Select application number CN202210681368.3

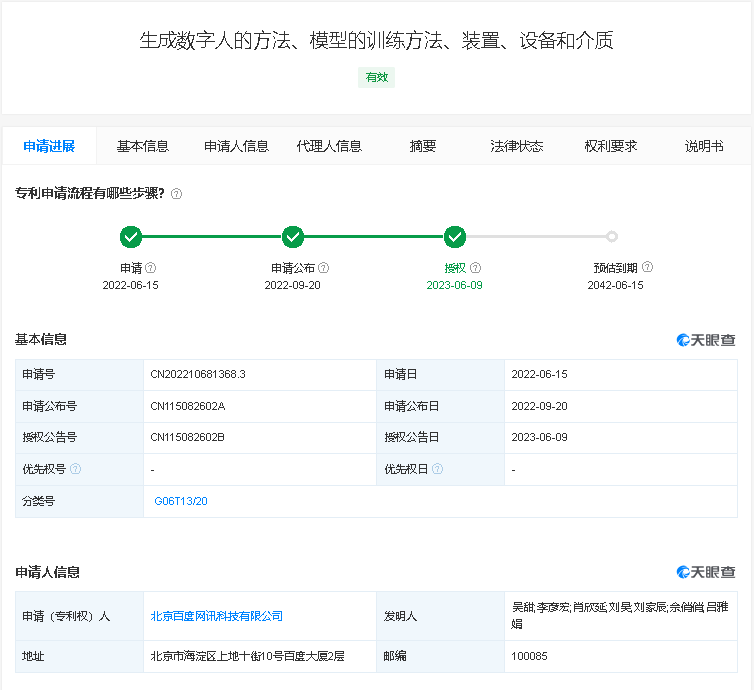(x=198, y=374)
